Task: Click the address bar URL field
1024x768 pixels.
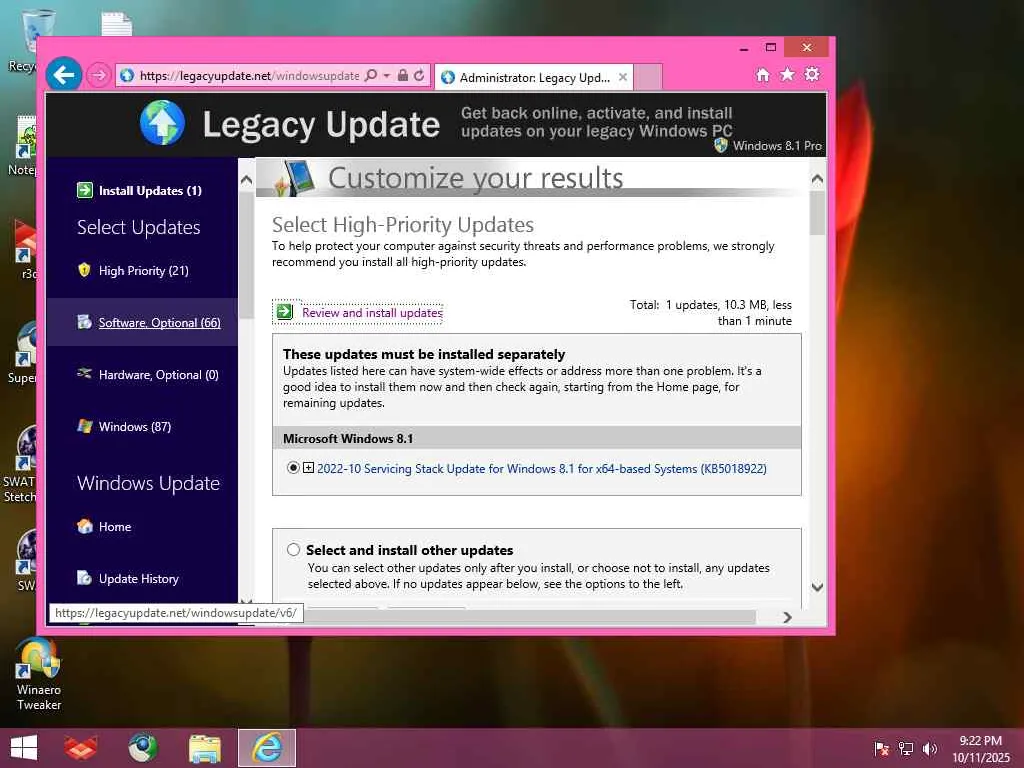Action: (x=249, y=76)
